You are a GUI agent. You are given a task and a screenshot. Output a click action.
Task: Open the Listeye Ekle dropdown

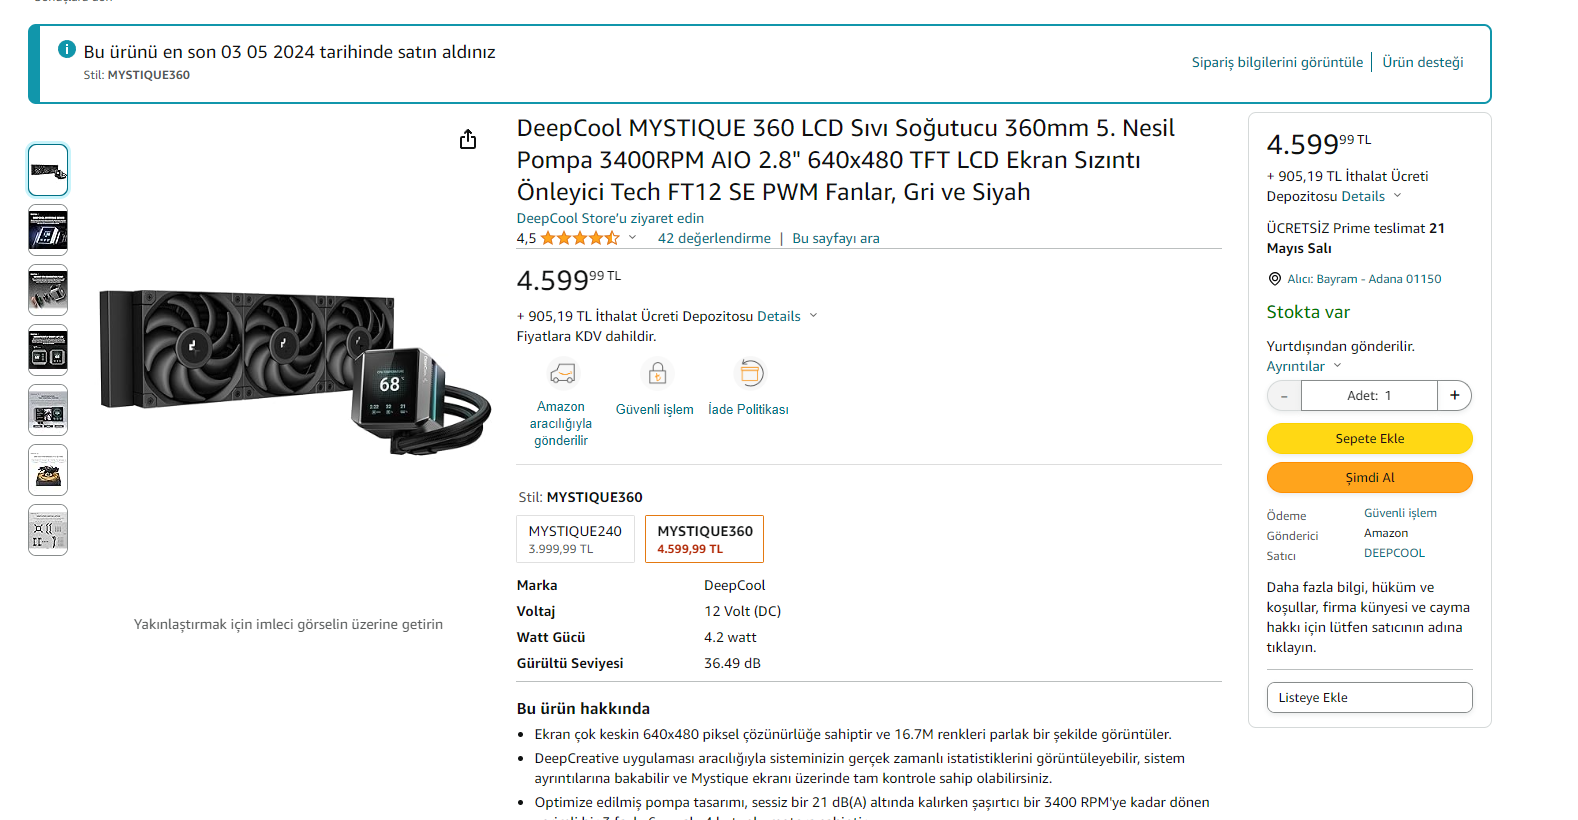click(1370, 698)
